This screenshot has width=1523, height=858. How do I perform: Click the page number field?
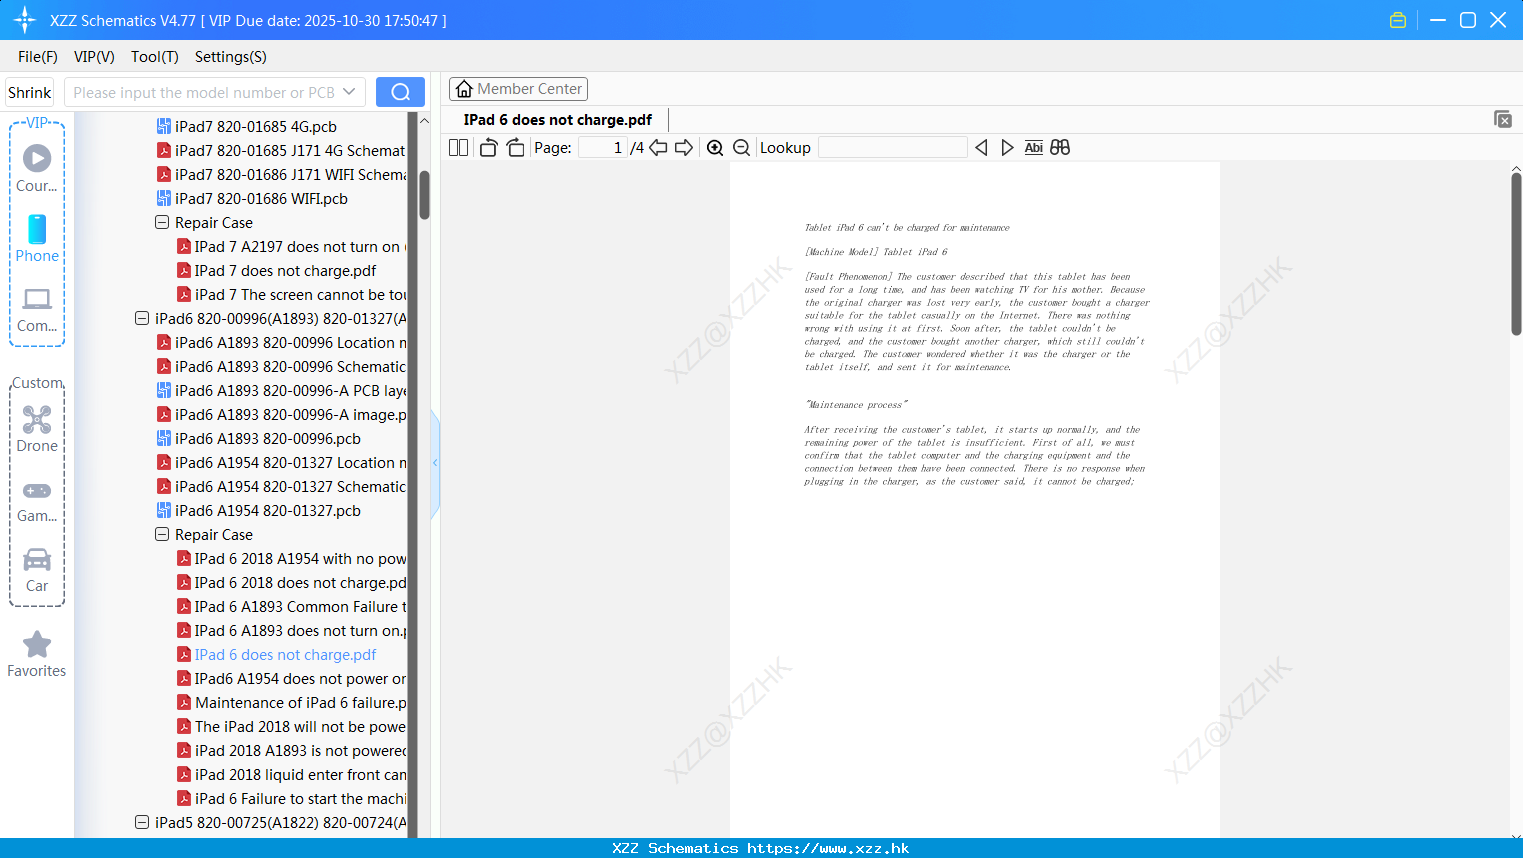[x=604, y=148]
